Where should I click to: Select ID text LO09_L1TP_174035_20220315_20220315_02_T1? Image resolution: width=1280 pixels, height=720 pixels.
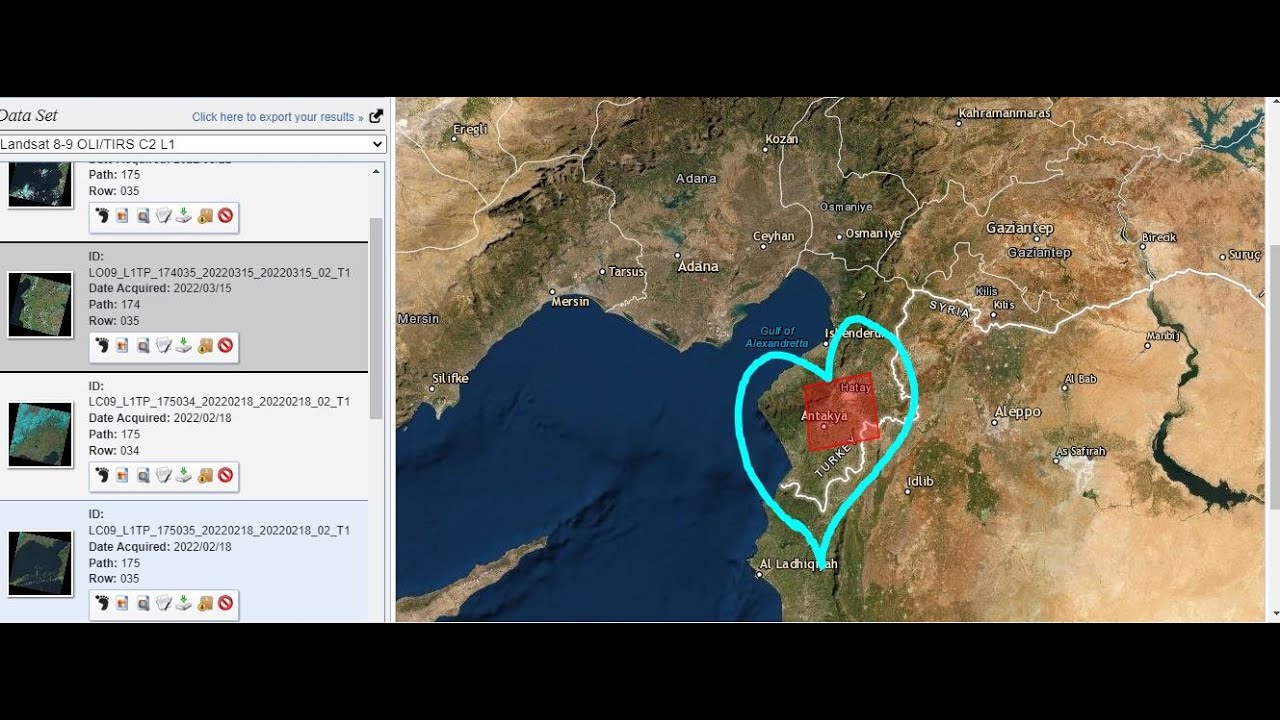(x=219, y=272)
